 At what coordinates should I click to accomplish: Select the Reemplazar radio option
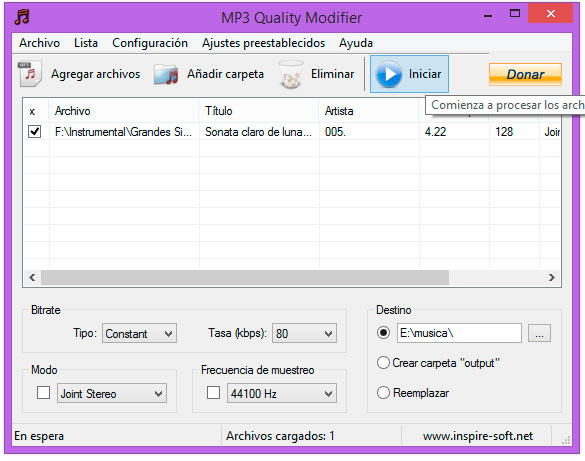click(383, 392)
